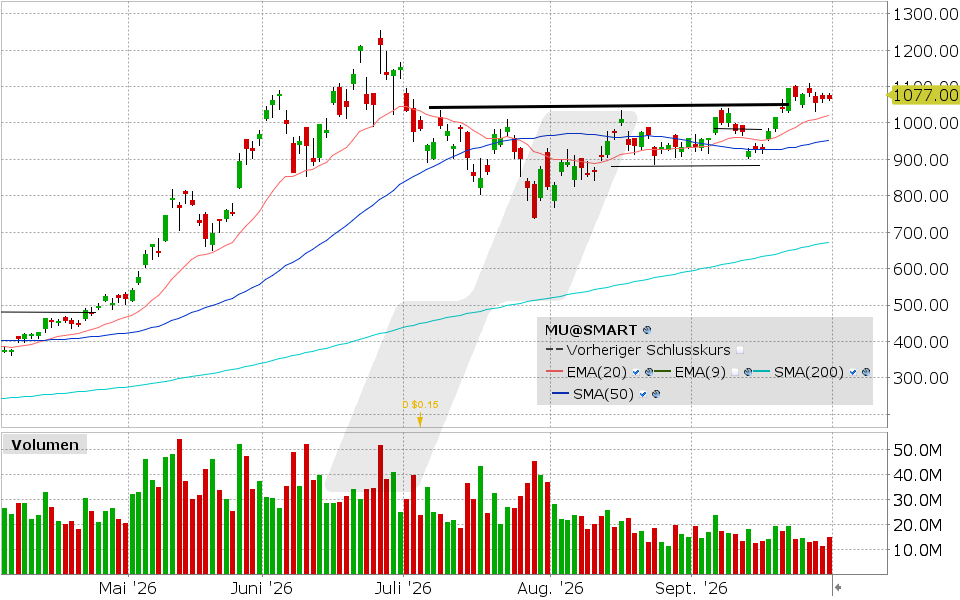
Task: Click the SMA(200) legend label
Action: click(809, 372)
